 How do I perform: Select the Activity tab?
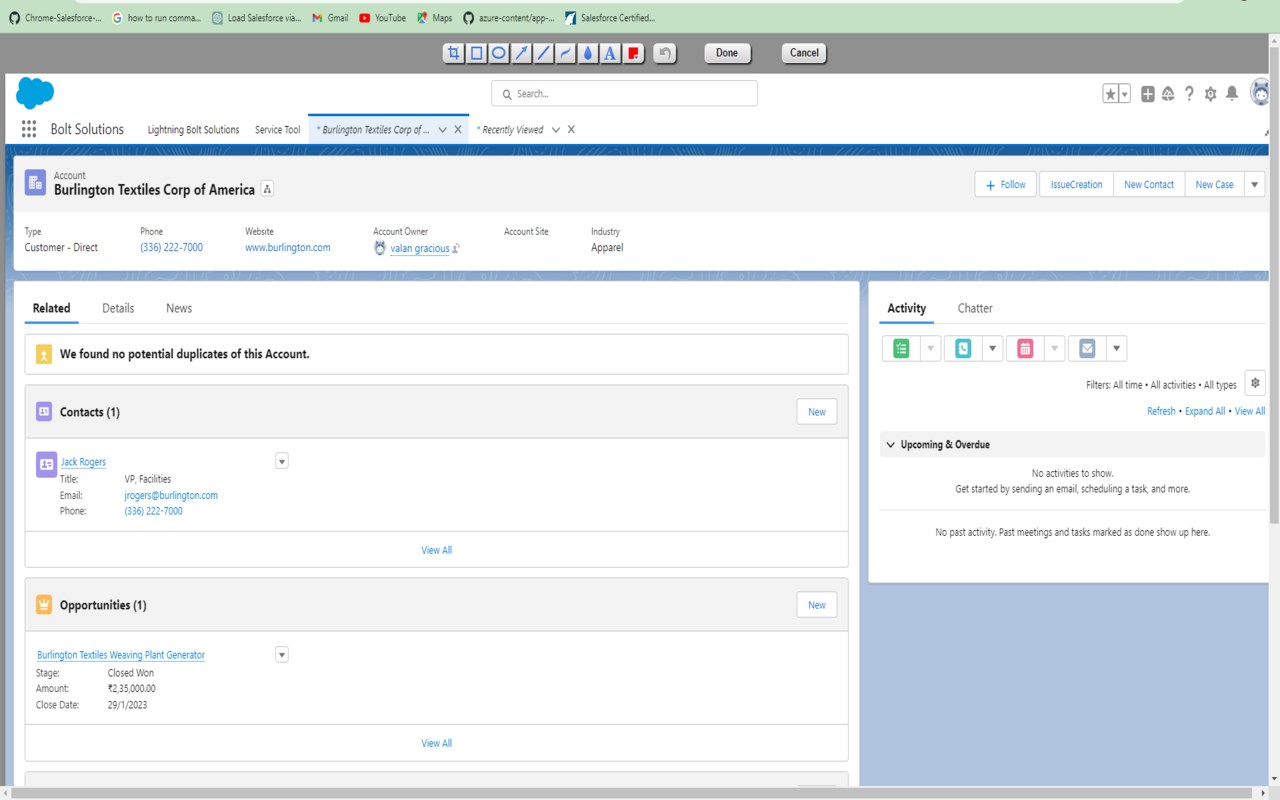907,308
